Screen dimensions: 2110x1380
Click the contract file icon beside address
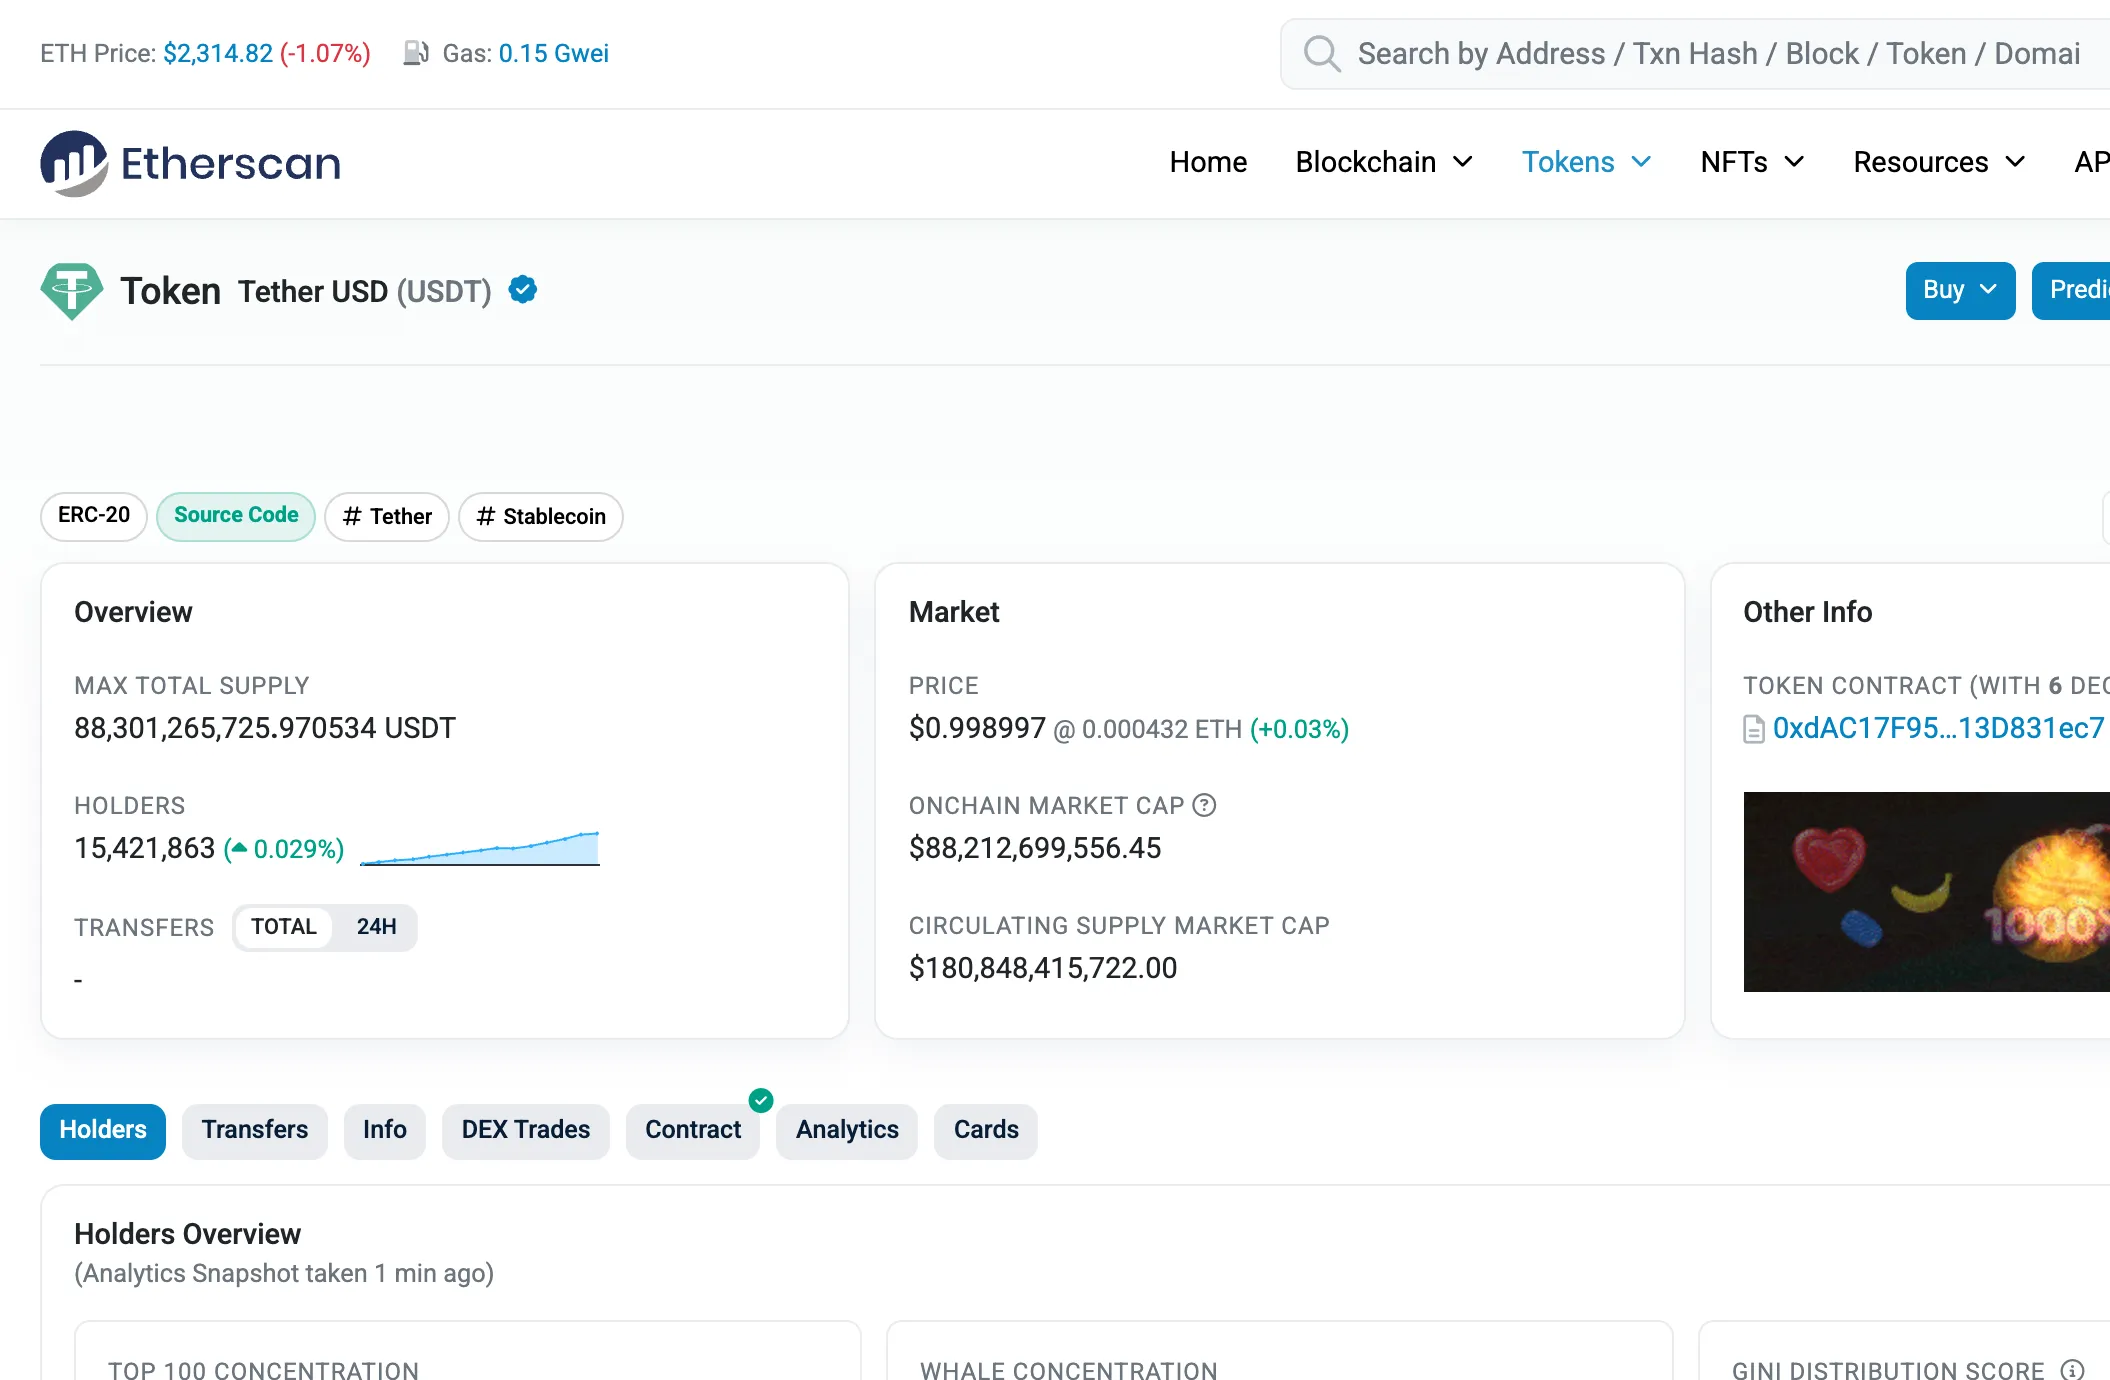click(x=1754, y=729)
